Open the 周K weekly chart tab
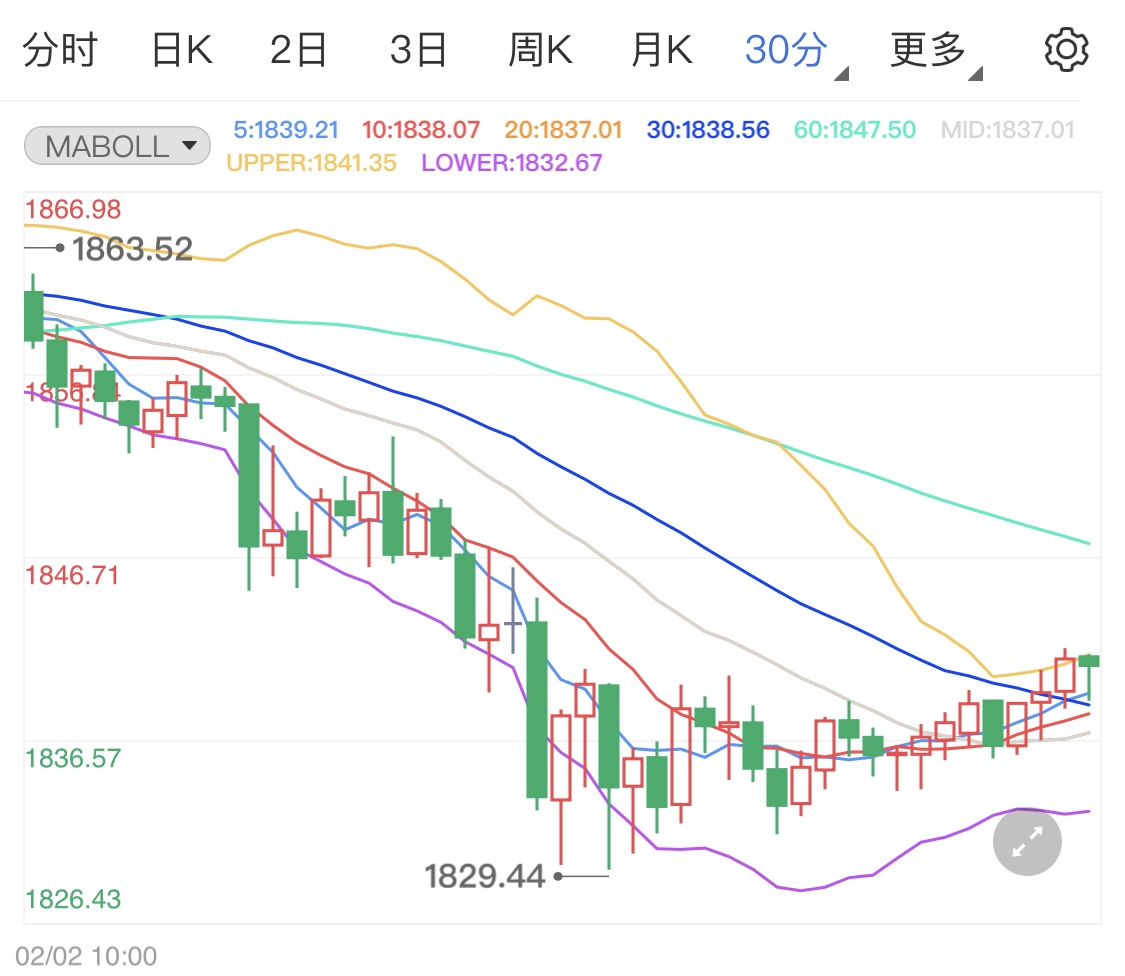The height and width of the screenshot is (976, 1125). coord(540,50)
